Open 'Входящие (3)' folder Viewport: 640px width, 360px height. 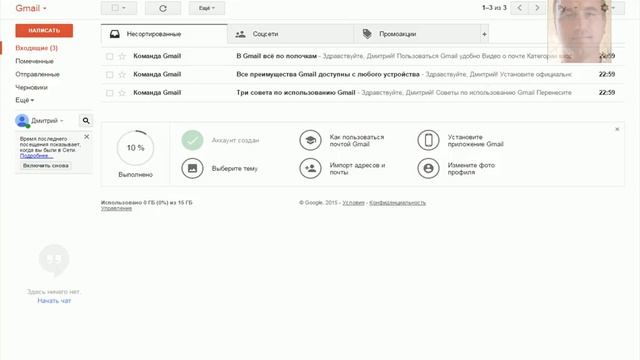coord(36,48)
